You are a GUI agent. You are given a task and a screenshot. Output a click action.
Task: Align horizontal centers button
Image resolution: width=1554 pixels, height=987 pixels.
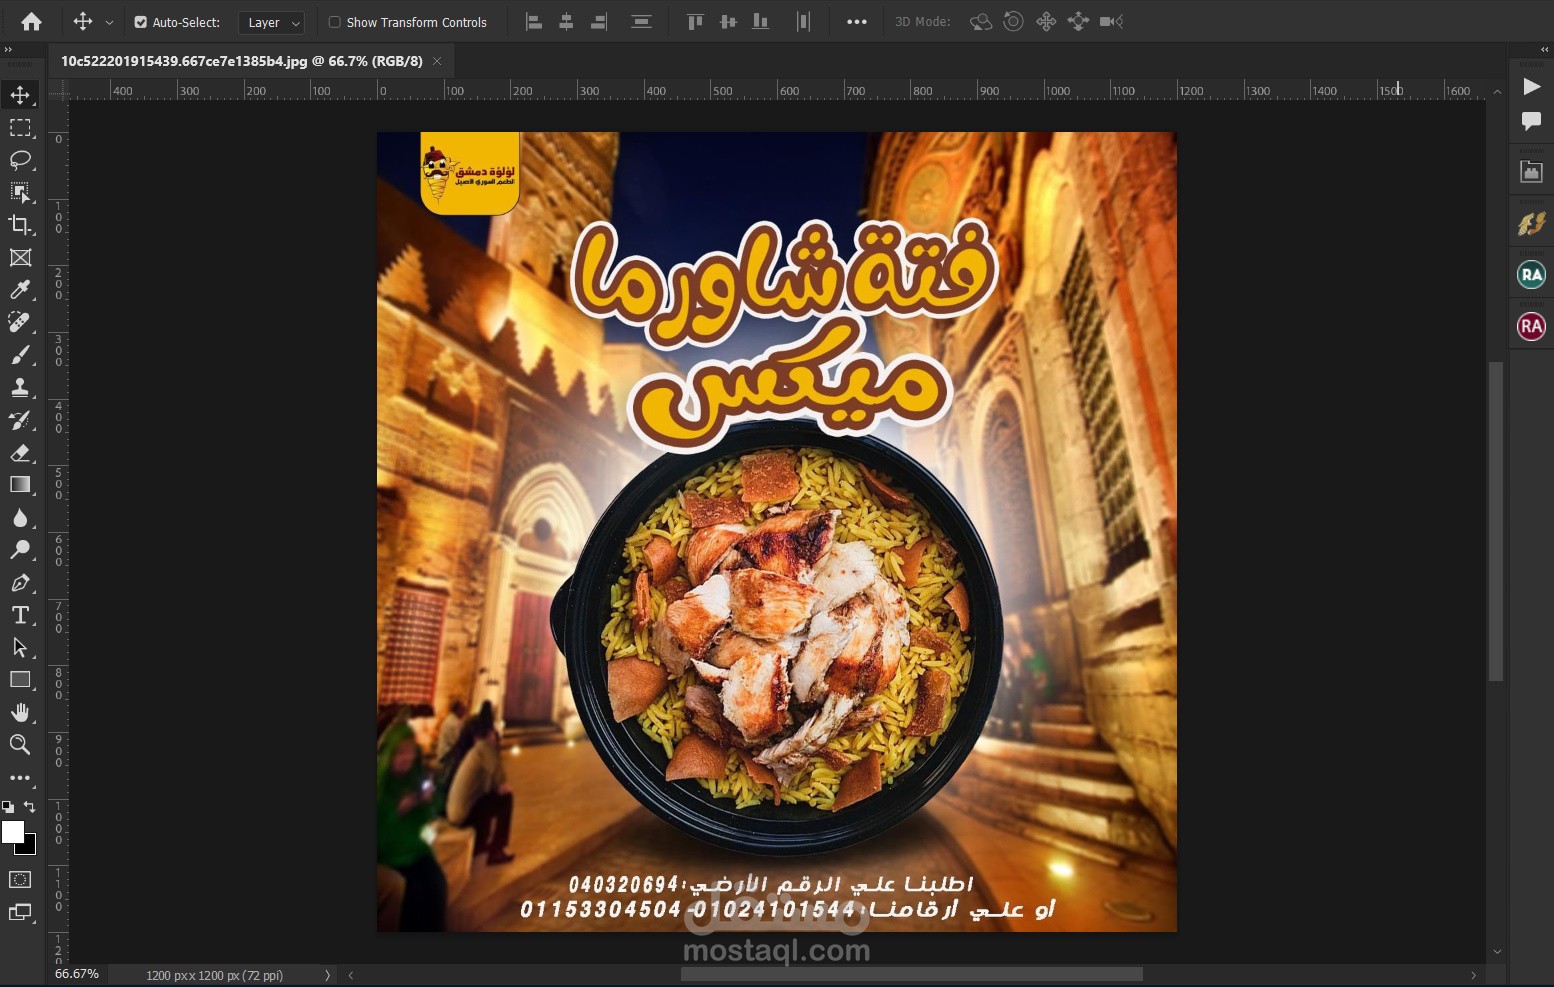566,21
